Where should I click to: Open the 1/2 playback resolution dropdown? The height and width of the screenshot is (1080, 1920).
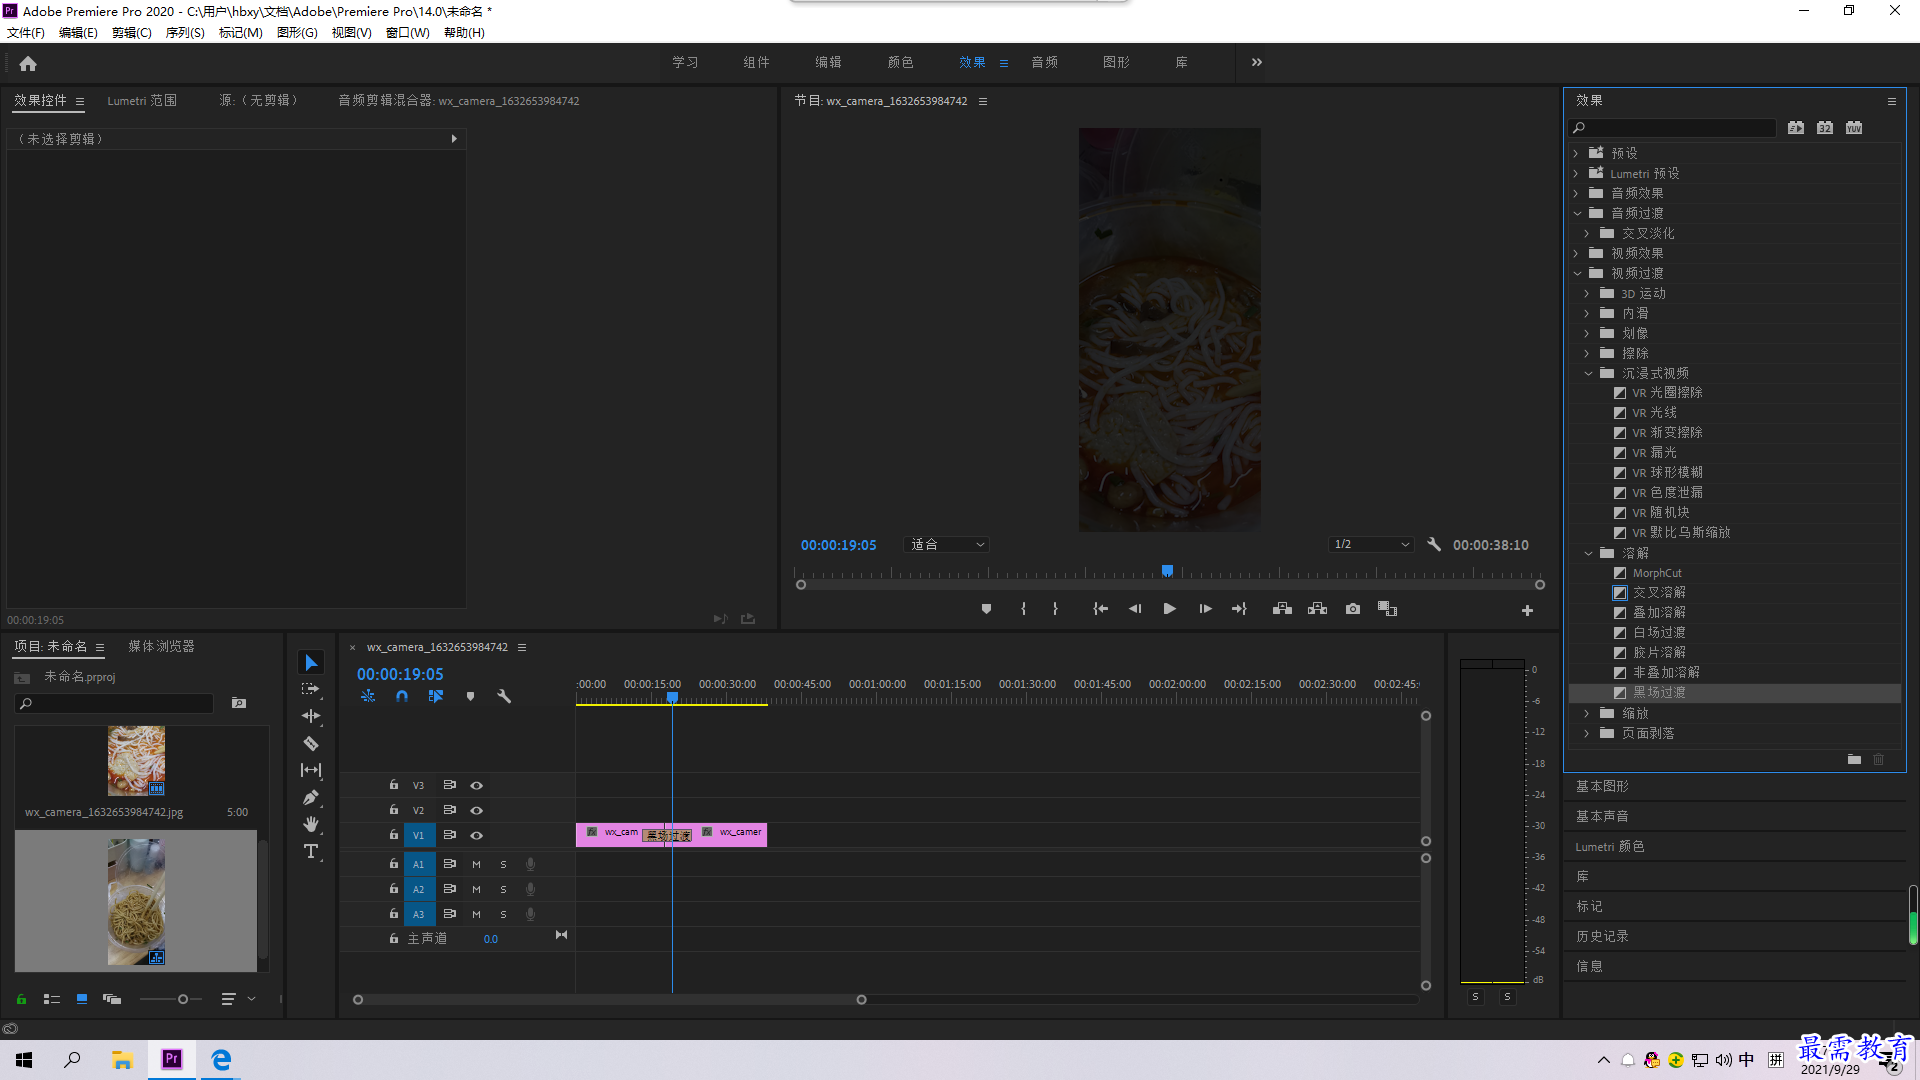(x=1371, y=545)
